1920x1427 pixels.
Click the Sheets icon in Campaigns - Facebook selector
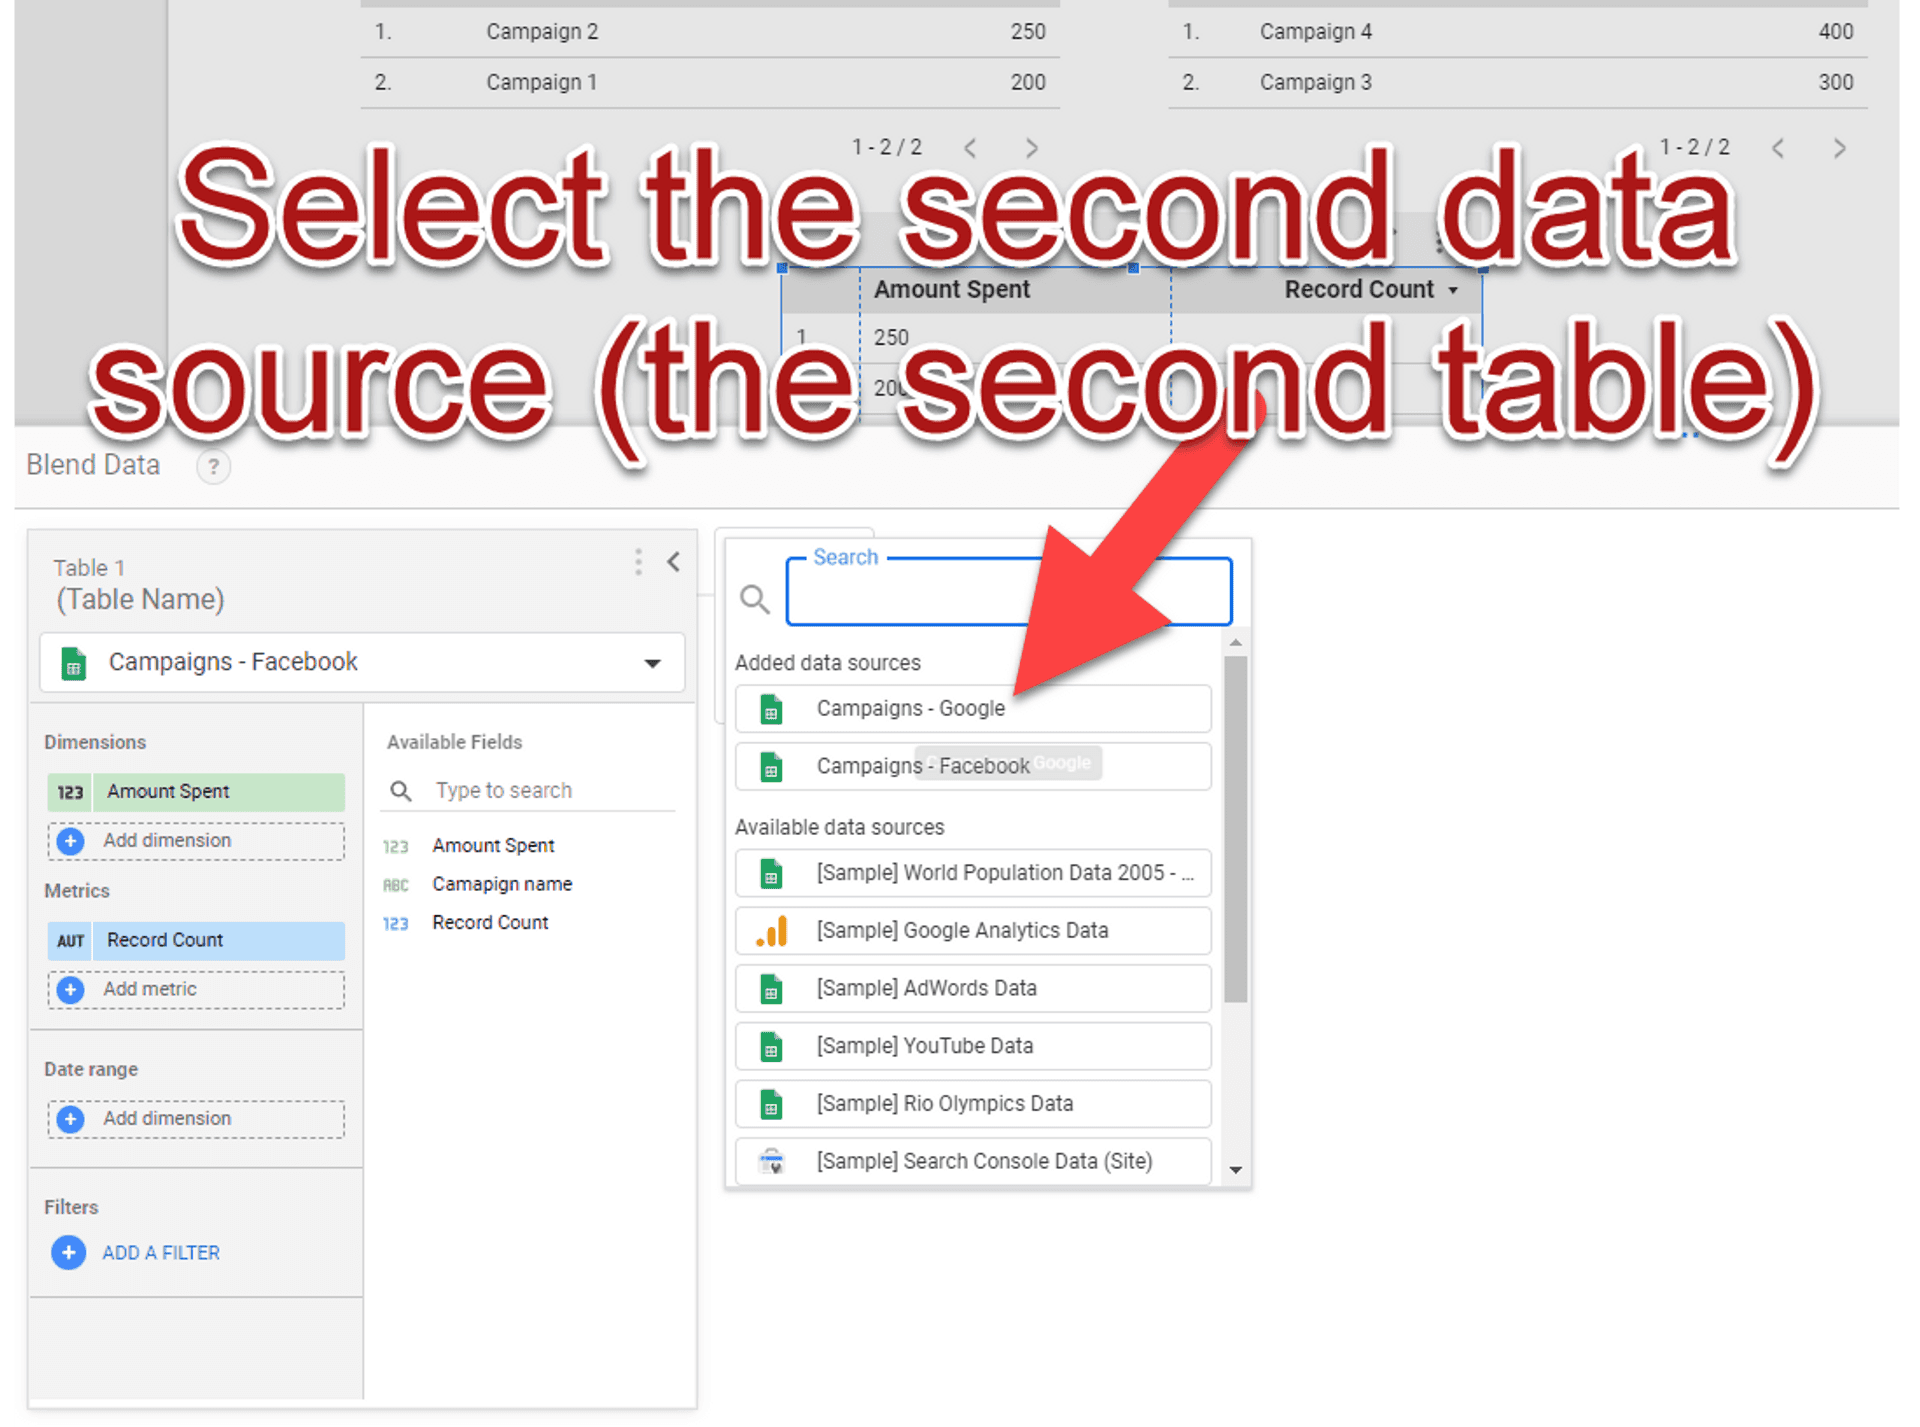pos(73,663)
